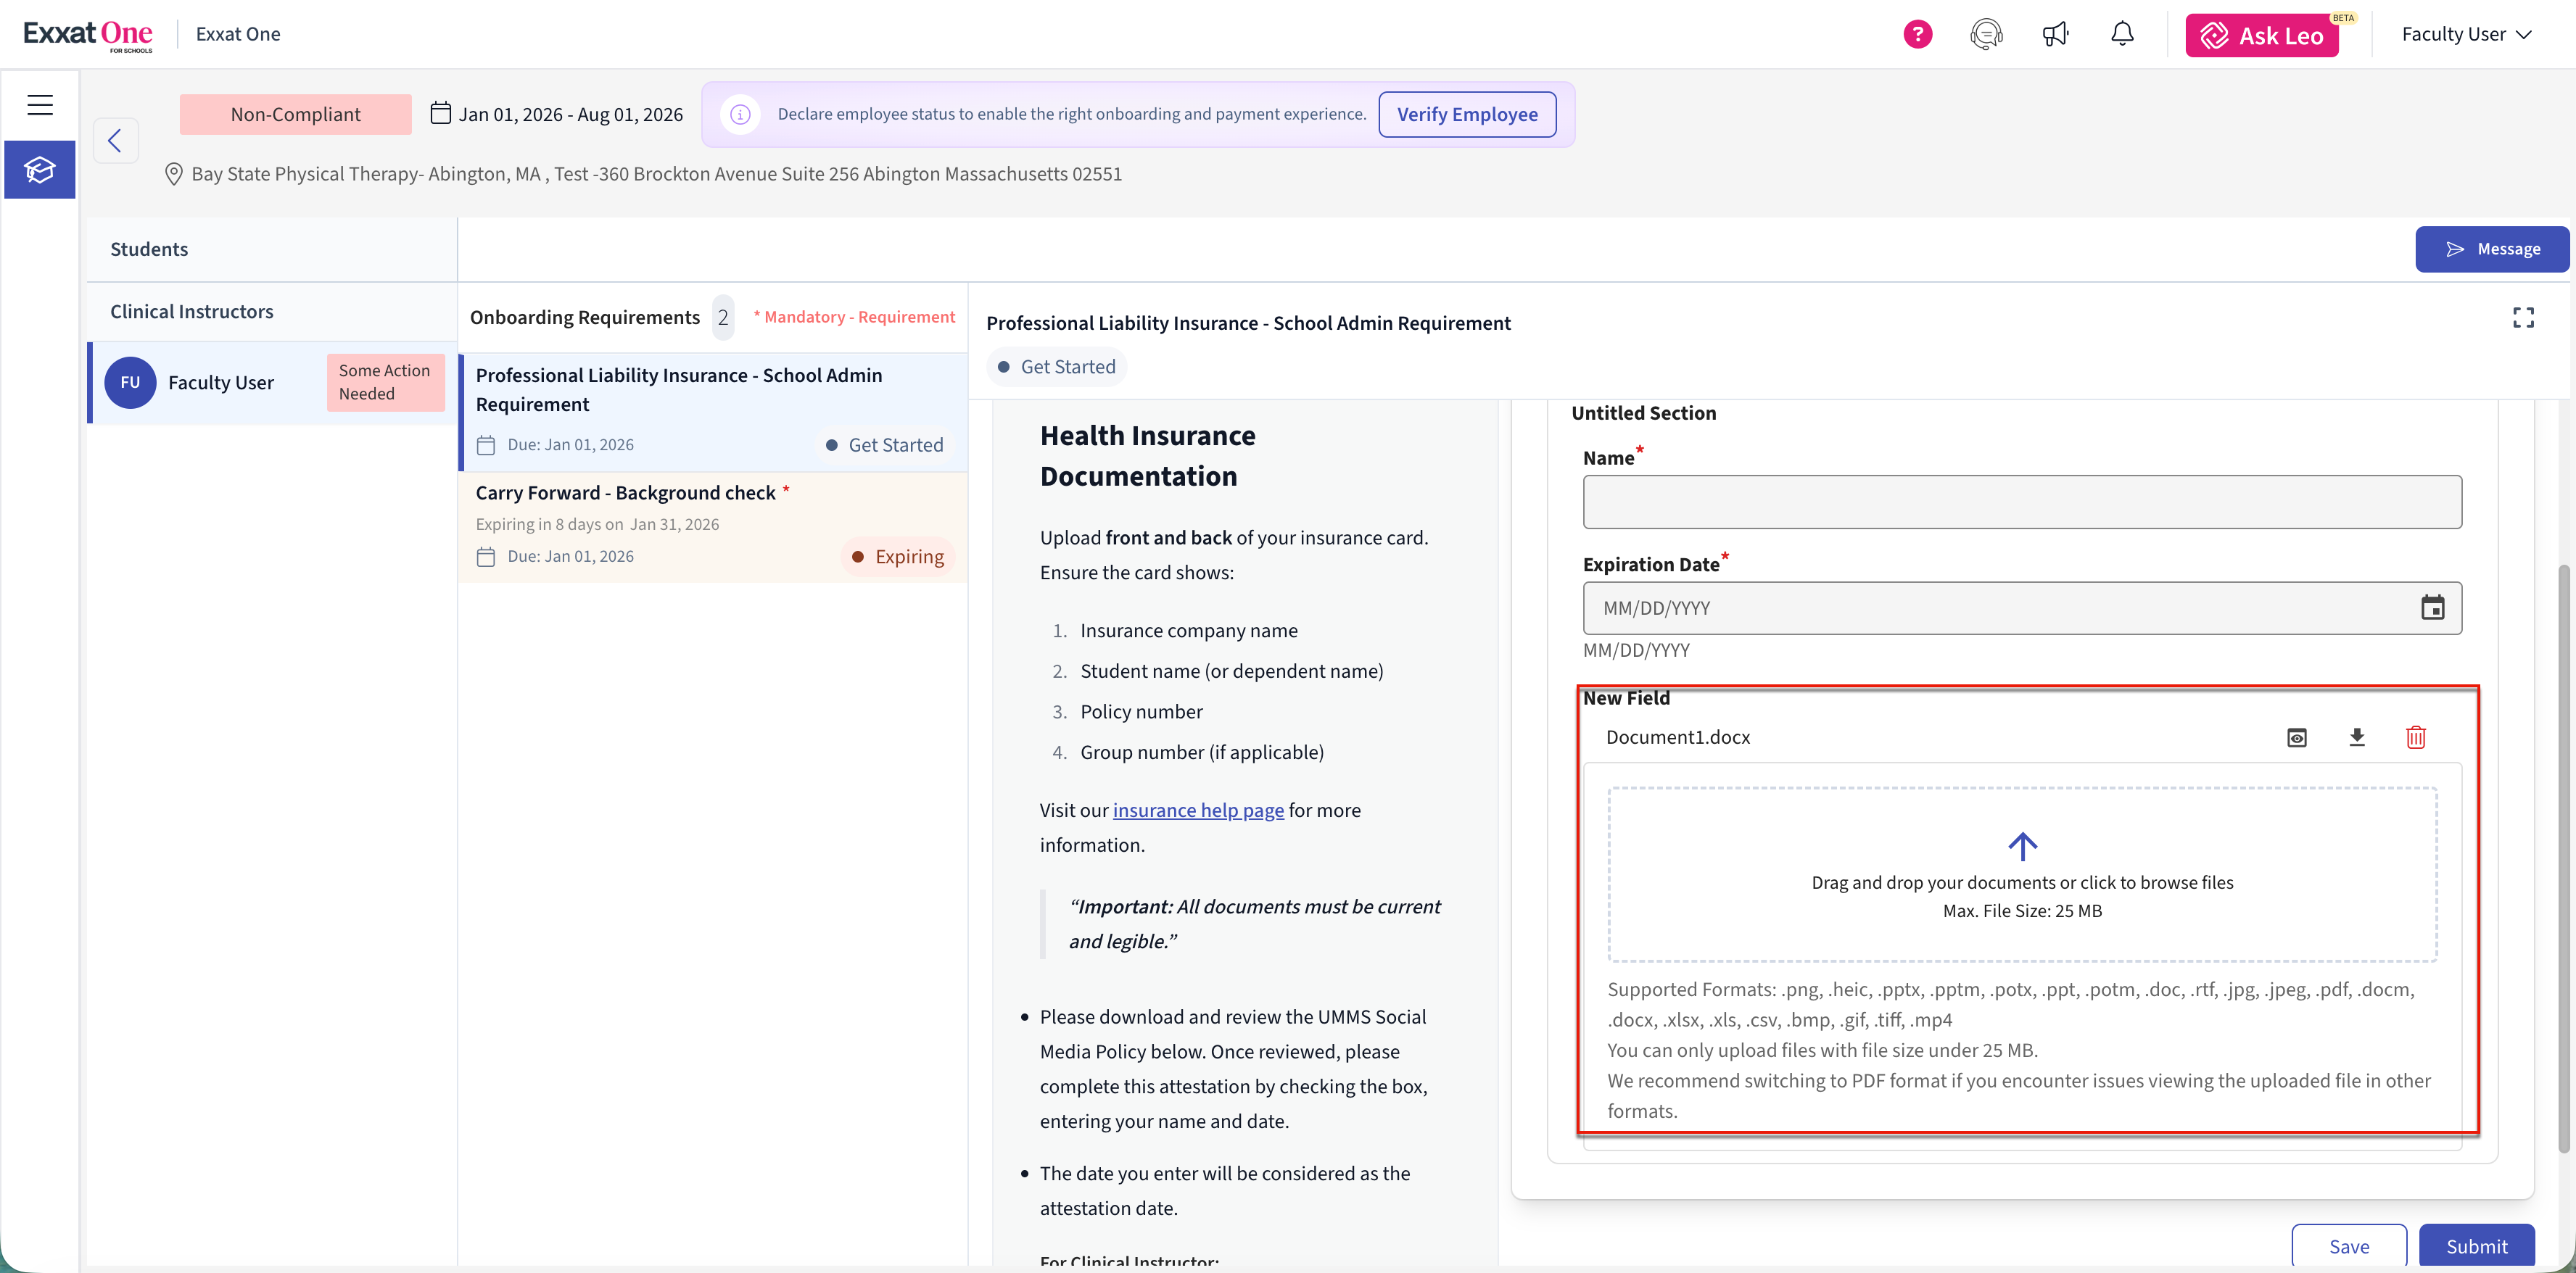
Task: Preview Document1.docx with the eye icon
Action: point(2297,738)
